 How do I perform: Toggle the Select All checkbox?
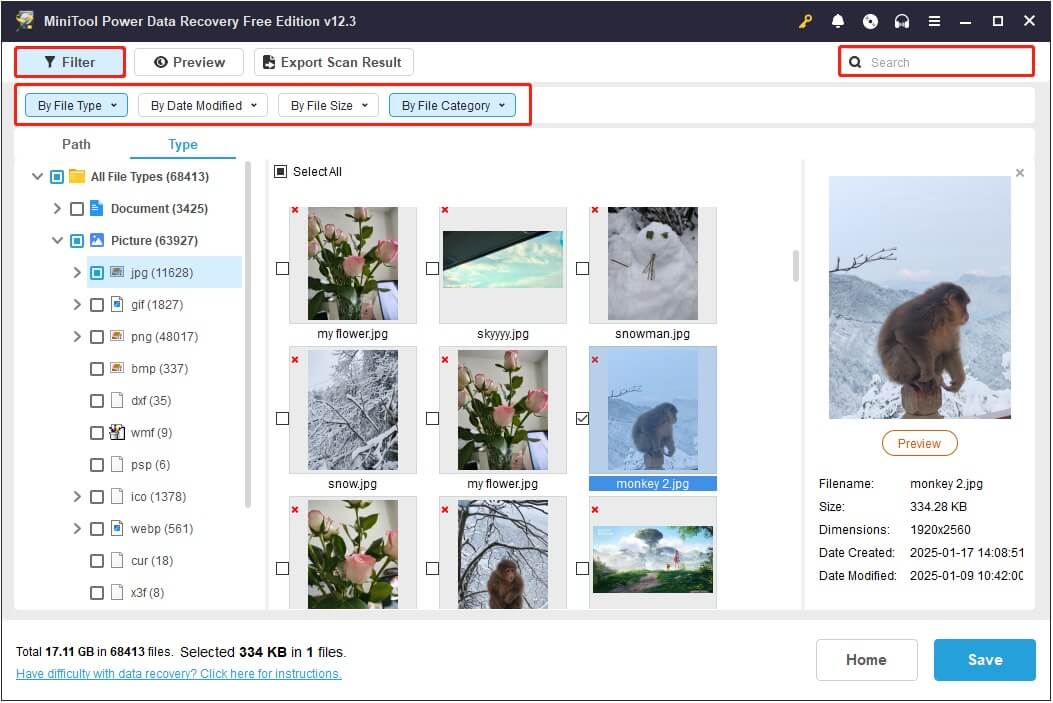click(281, 172)
